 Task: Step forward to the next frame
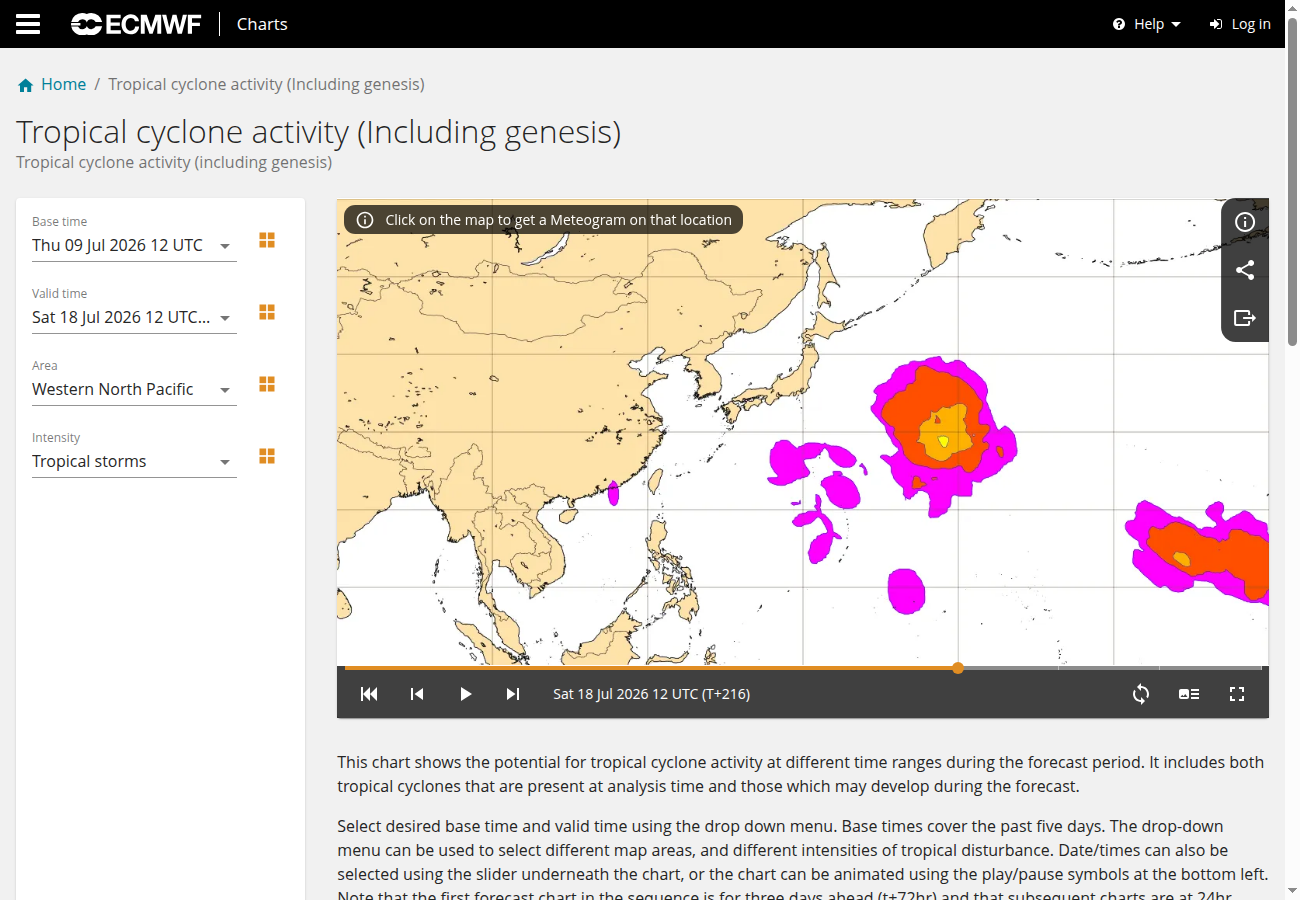tap(513, 694)
